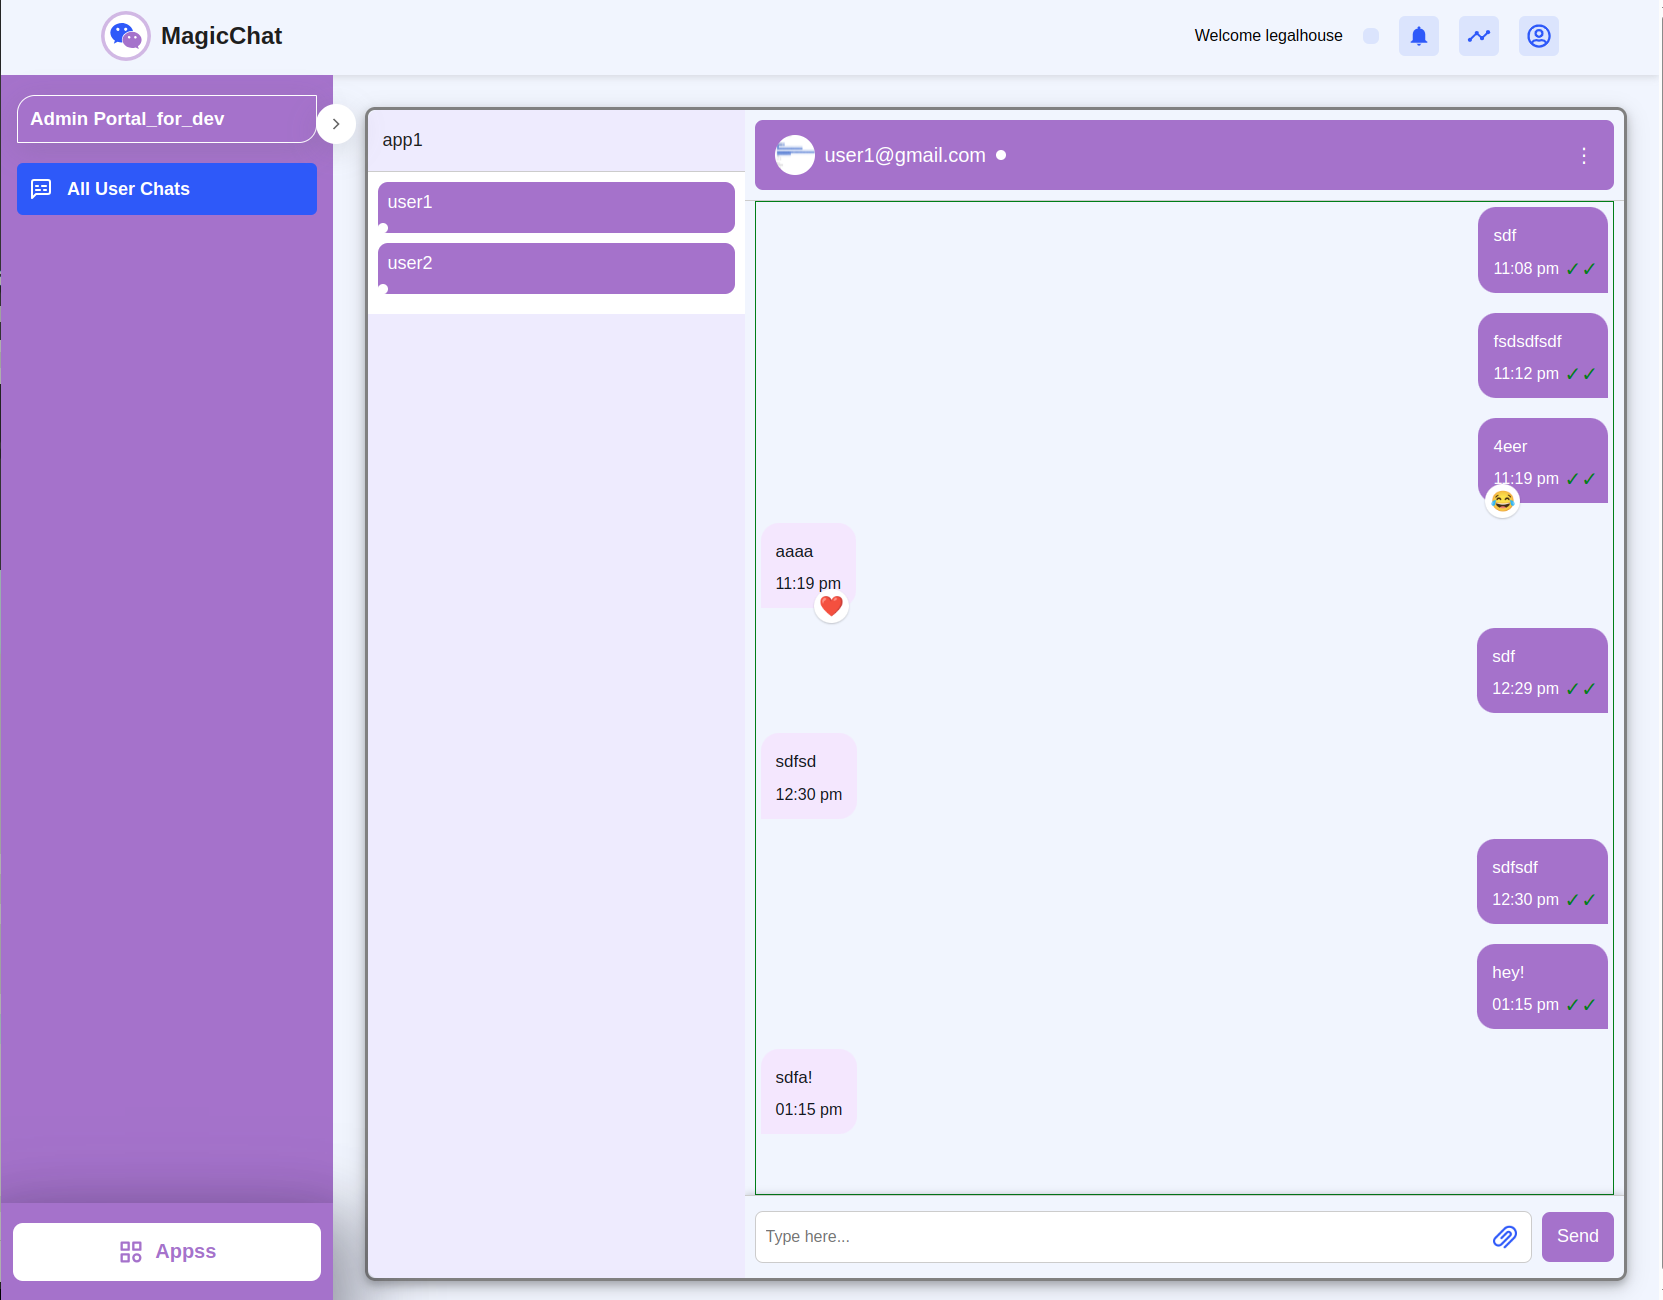Click the heart reaction on aaaa message

click(x=831, y=606)
